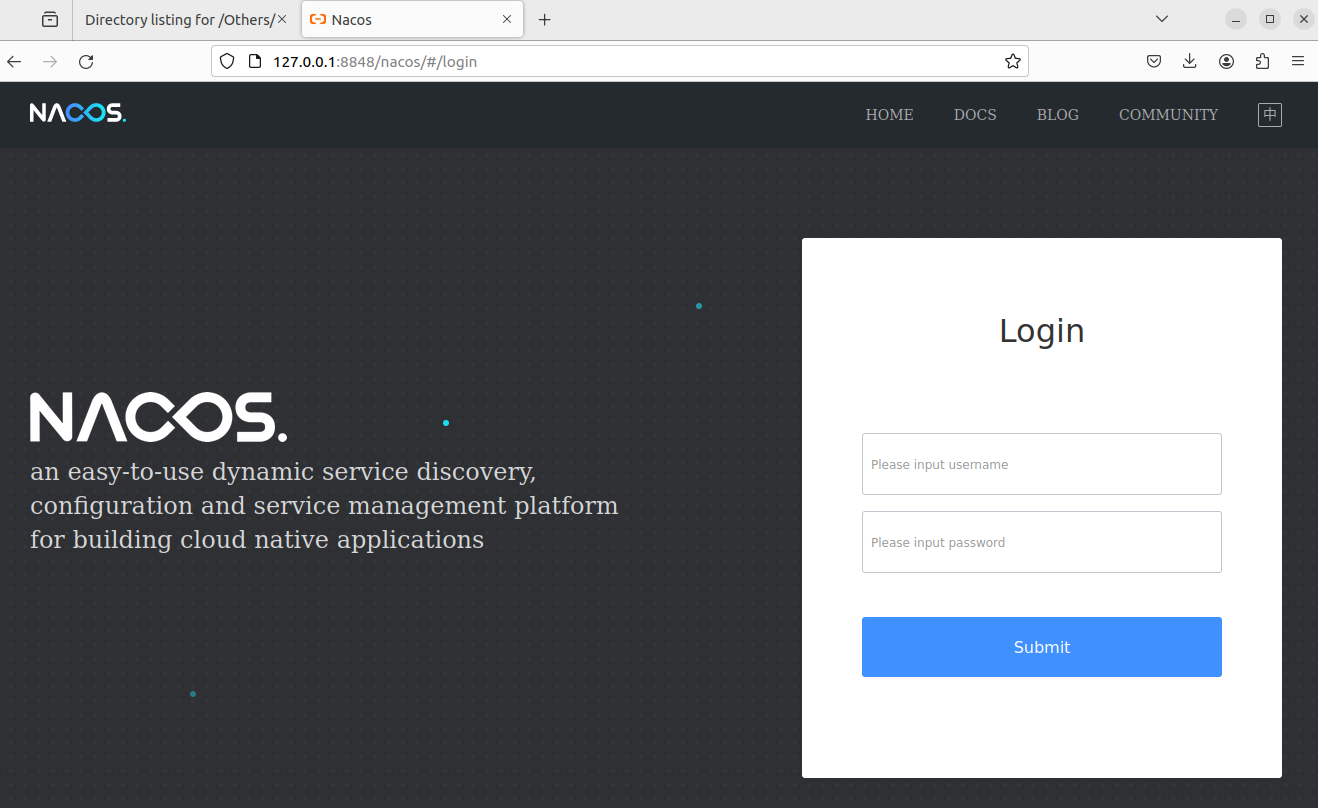Focus the password input field
Screen dimensions: 1318x808
[x=1042, y=542]
